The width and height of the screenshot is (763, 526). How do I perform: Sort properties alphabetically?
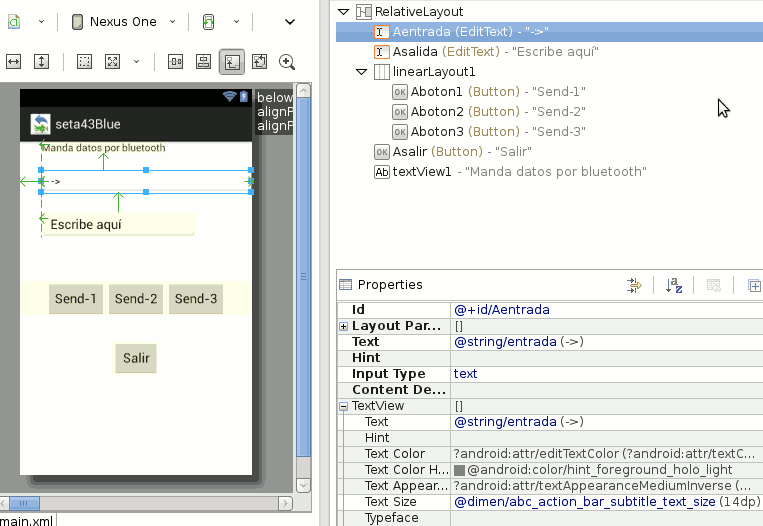[674, 285]
